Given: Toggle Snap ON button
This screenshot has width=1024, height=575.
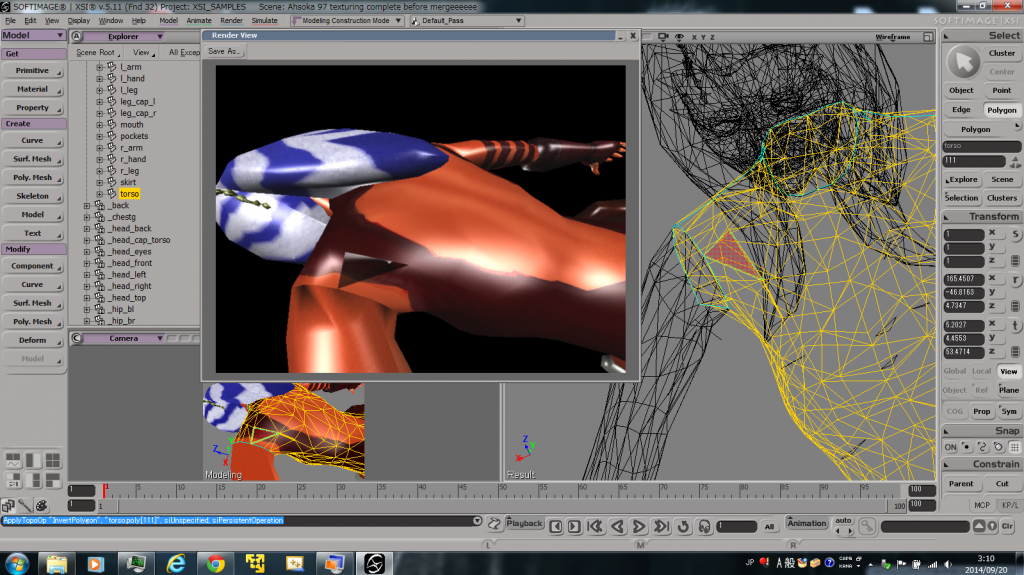Looking at the screenshot, I should (950, 447).
